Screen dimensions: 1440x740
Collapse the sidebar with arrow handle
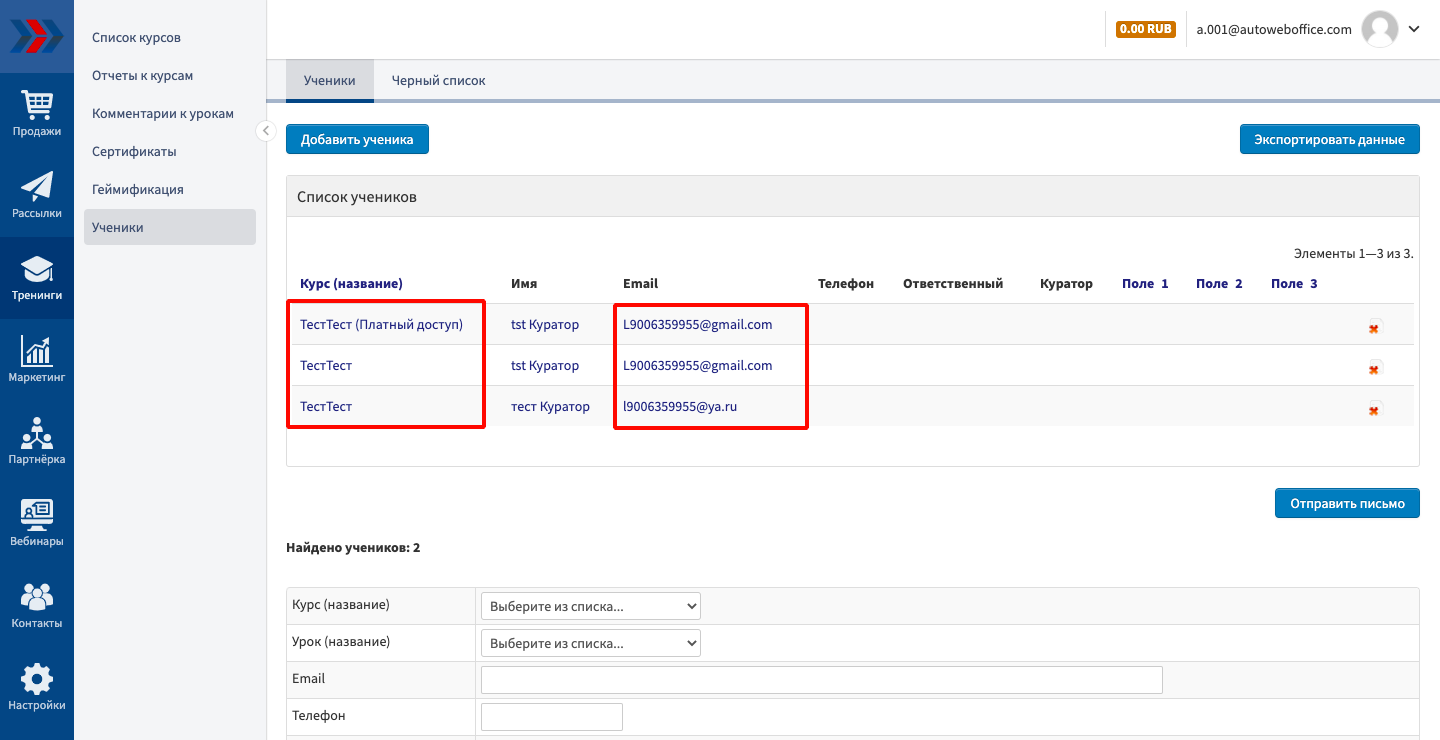pos(266,131)
